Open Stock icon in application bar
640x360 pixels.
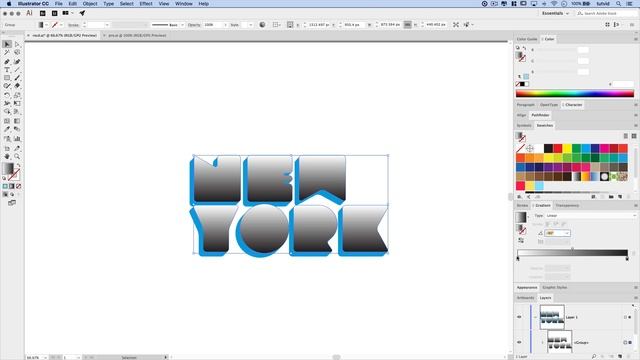point(54,13)
